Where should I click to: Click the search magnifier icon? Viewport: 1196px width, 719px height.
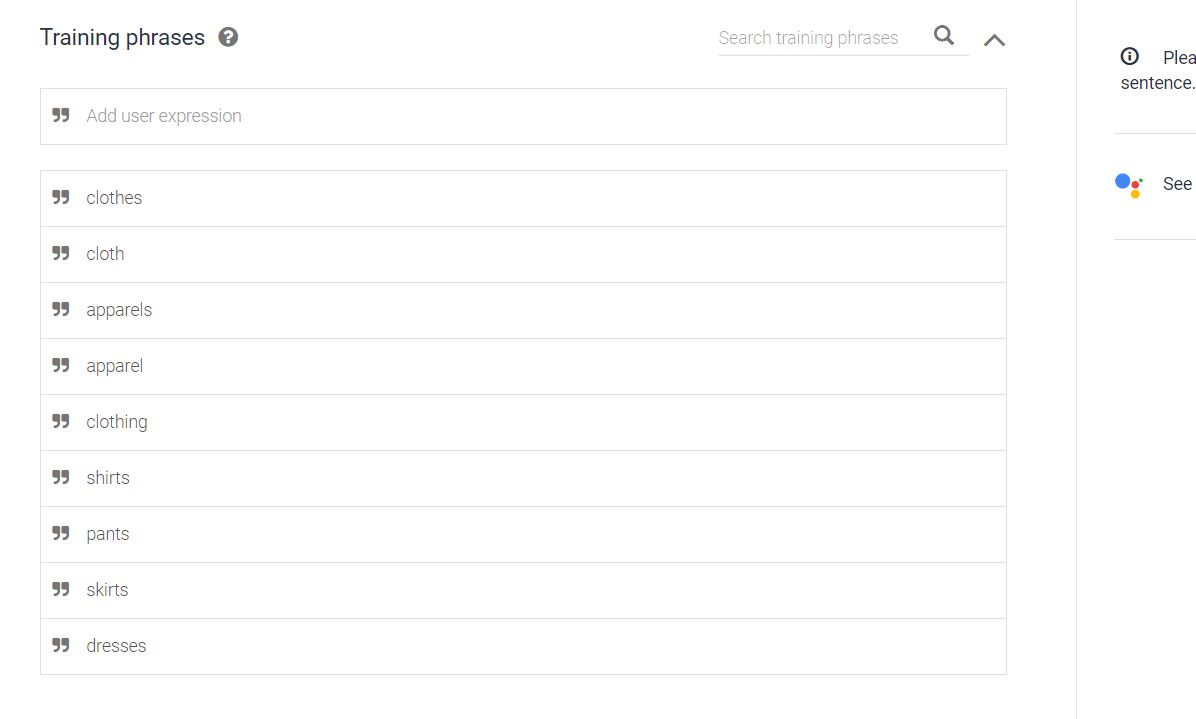pyautogui.click(x=944, y=35)
